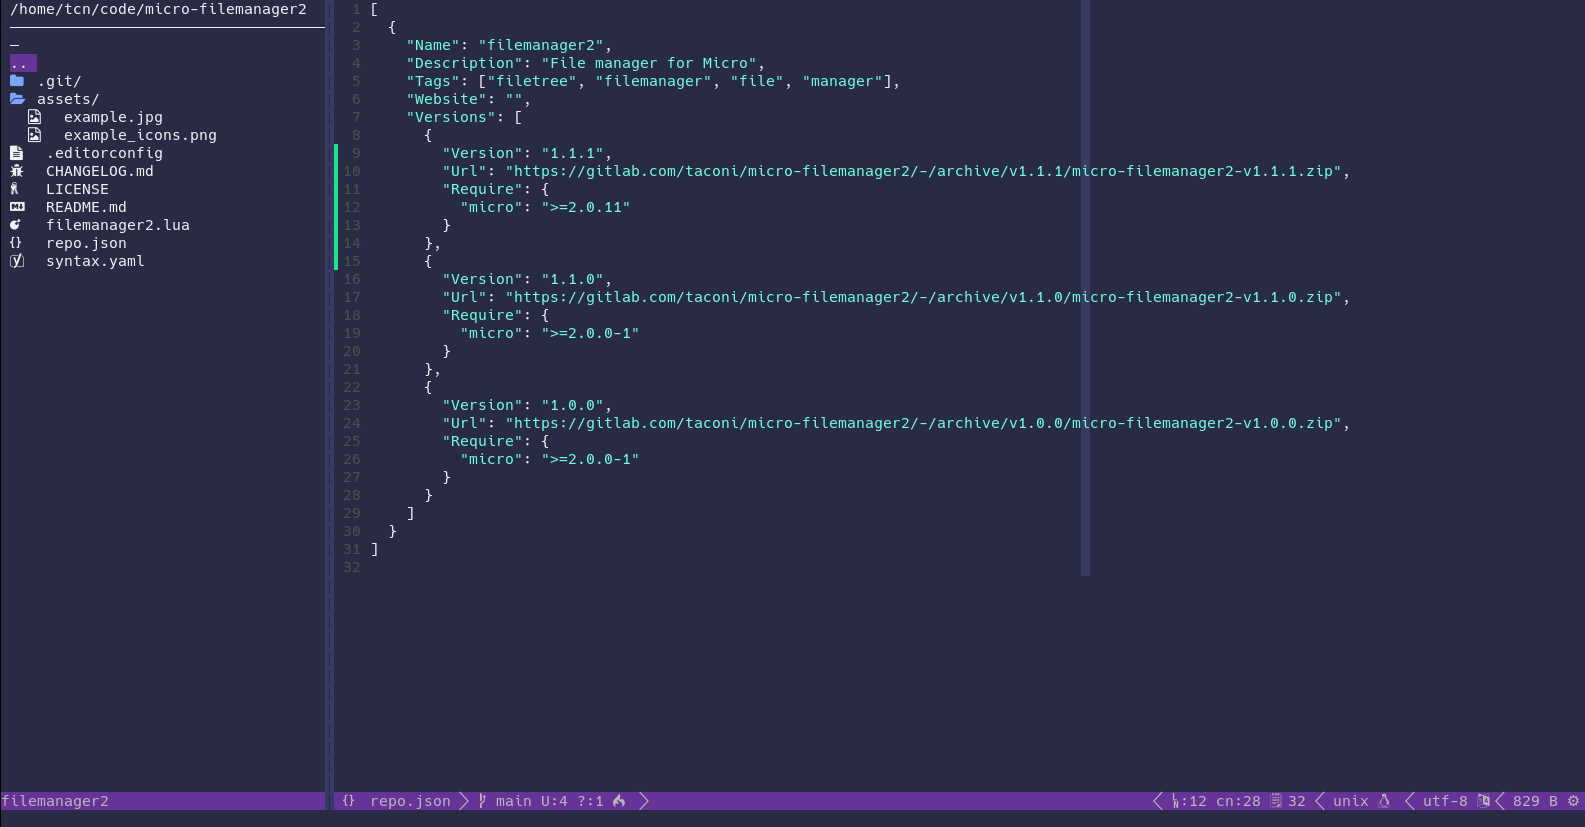This screenshot has height=827, width=1585.
Task: Click line number 16 in the gutter
Action: tap(352, 279)
